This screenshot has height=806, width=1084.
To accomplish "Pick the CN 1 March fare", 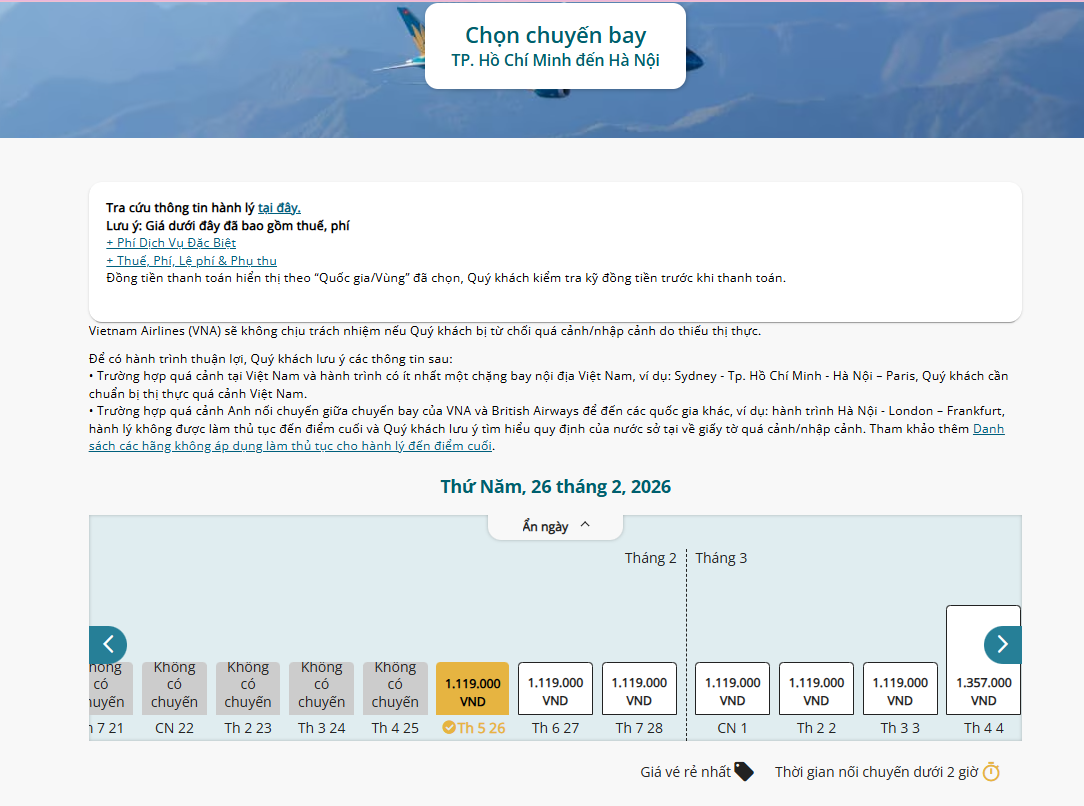I will 732,689.
